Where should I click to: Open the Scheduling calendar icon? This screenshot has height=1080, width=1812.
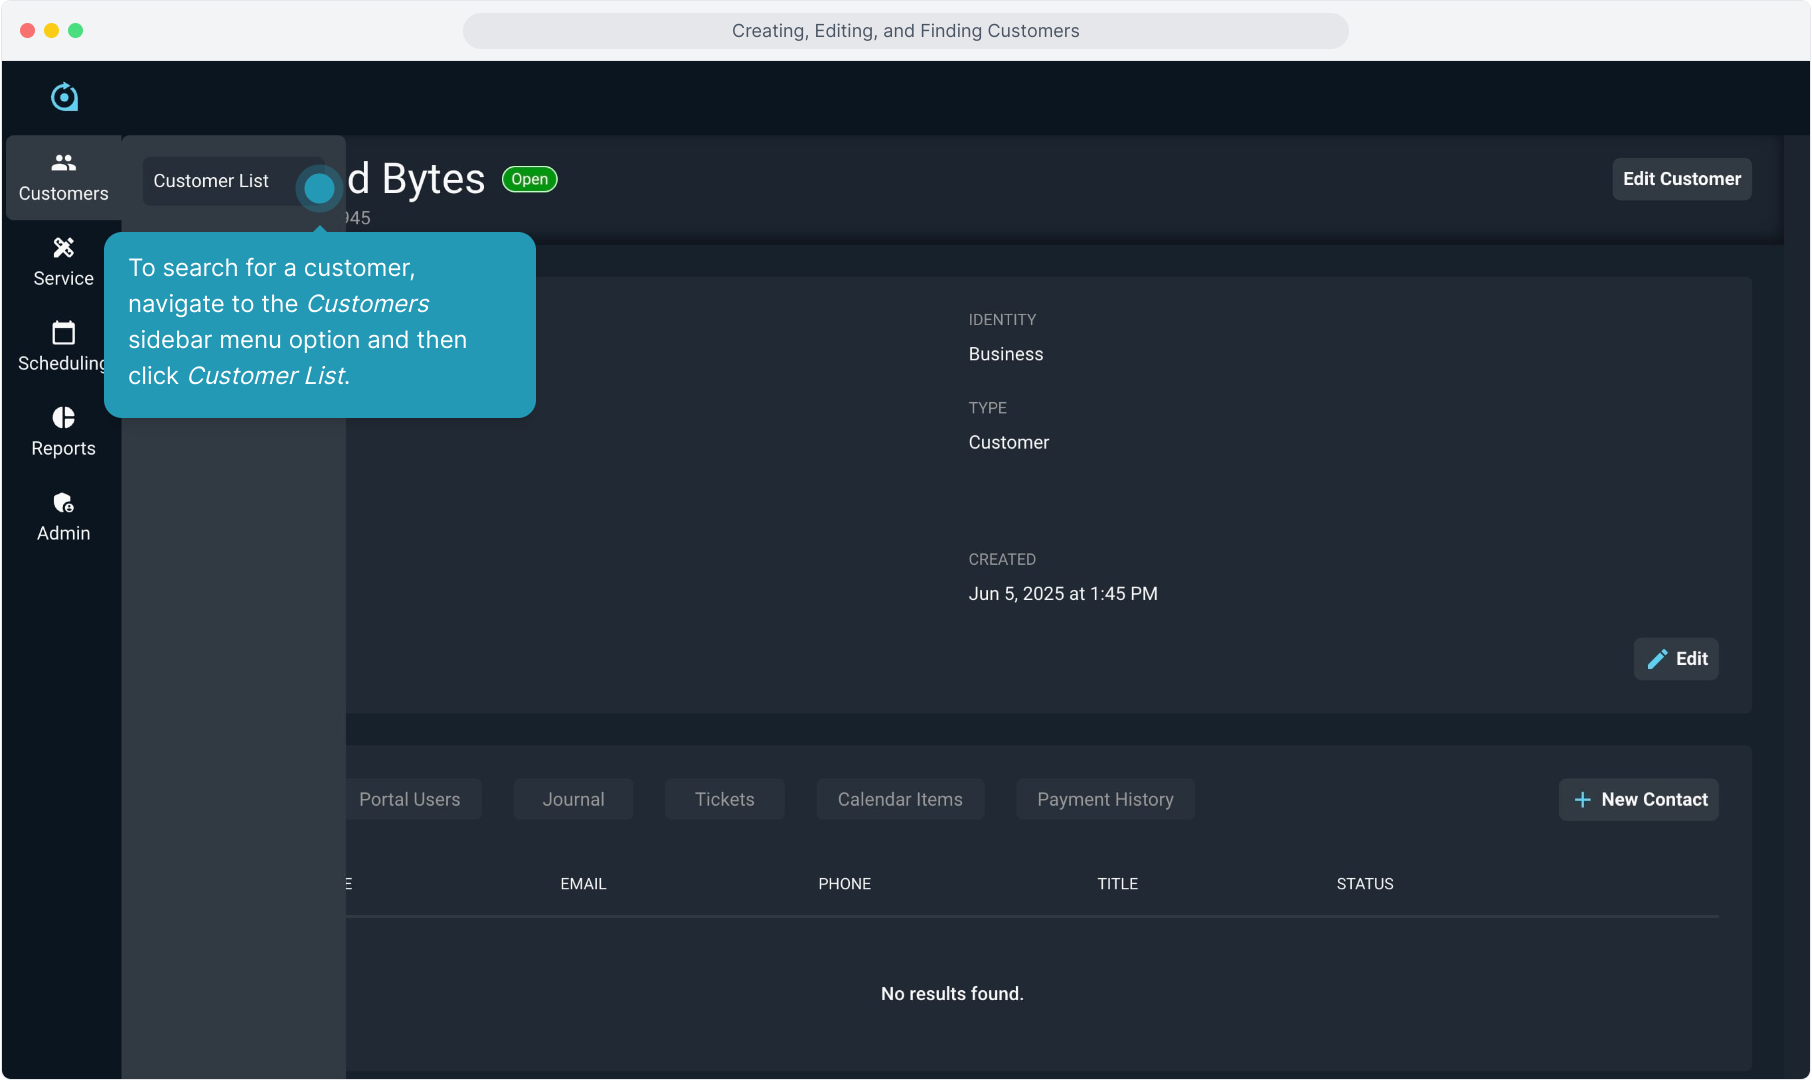coord(63,333)
